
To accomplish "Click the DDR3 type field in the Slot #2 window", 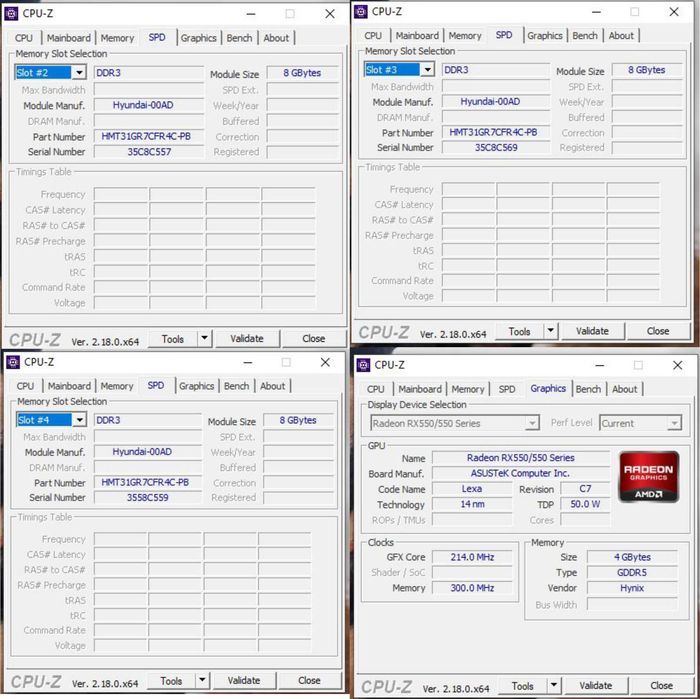I will 149,73.
